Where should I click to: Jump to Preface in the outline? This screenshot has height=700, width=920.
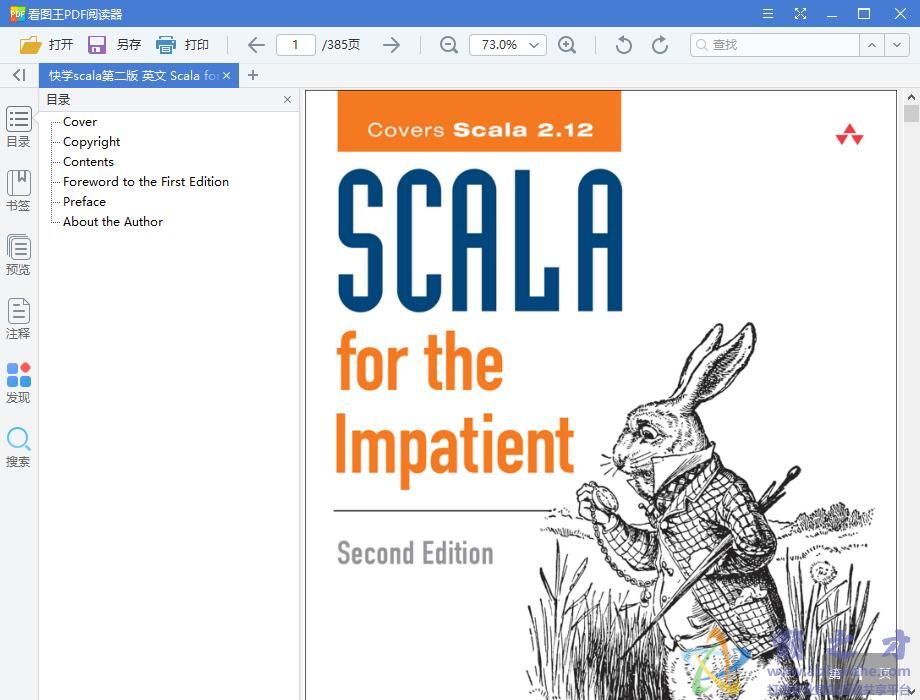[x=84, y=201]
